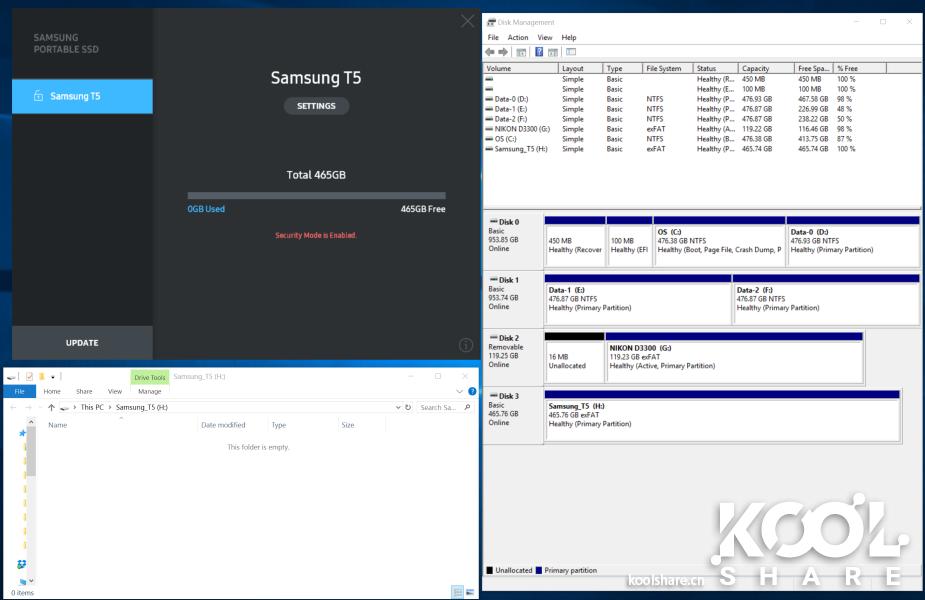This screenshot has height=600, width=925.
Task: Click the Explorer details view icon
Action: pyautogui.click(x=458, y=592)
